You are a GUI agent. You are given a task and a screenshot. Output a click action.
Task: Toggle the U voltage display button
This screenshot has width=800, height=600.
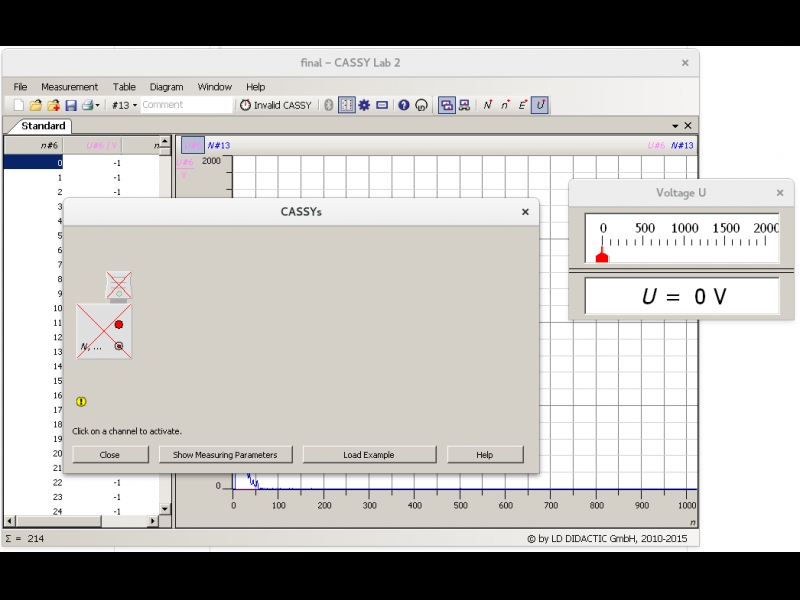(x=540, y=105)
